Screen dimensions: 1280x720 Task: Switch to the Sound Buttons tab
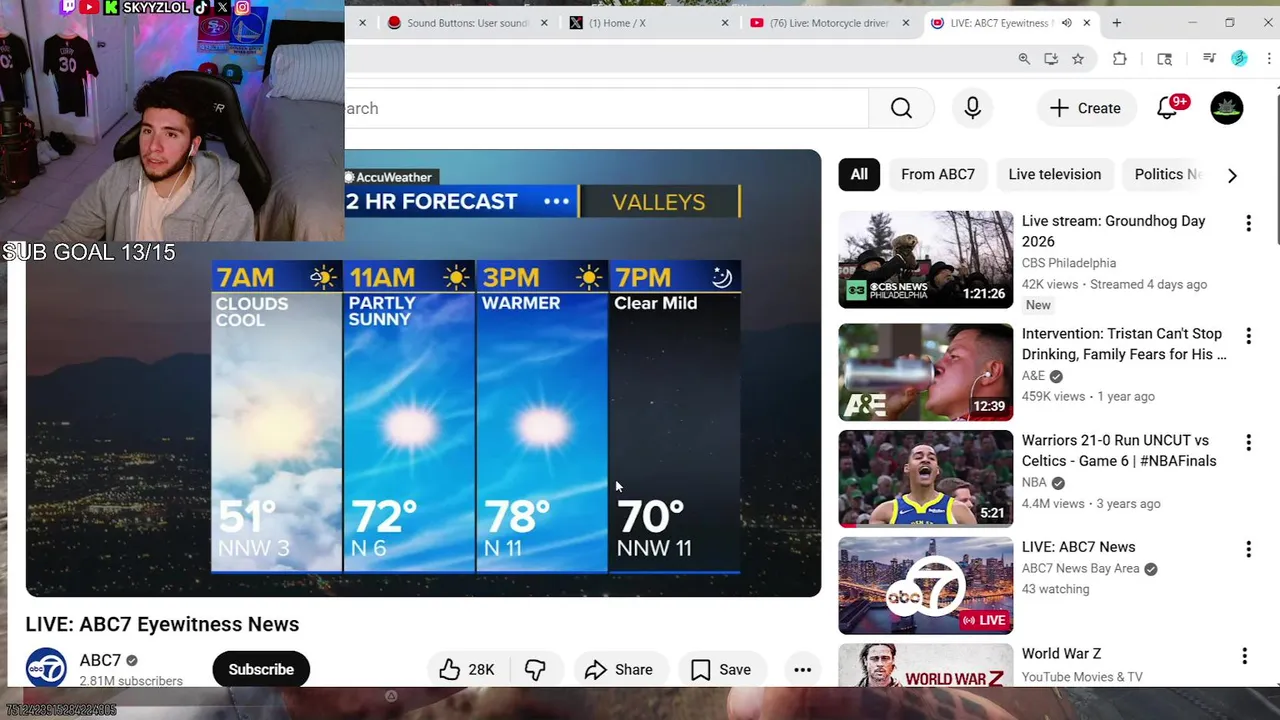(458, 23)
